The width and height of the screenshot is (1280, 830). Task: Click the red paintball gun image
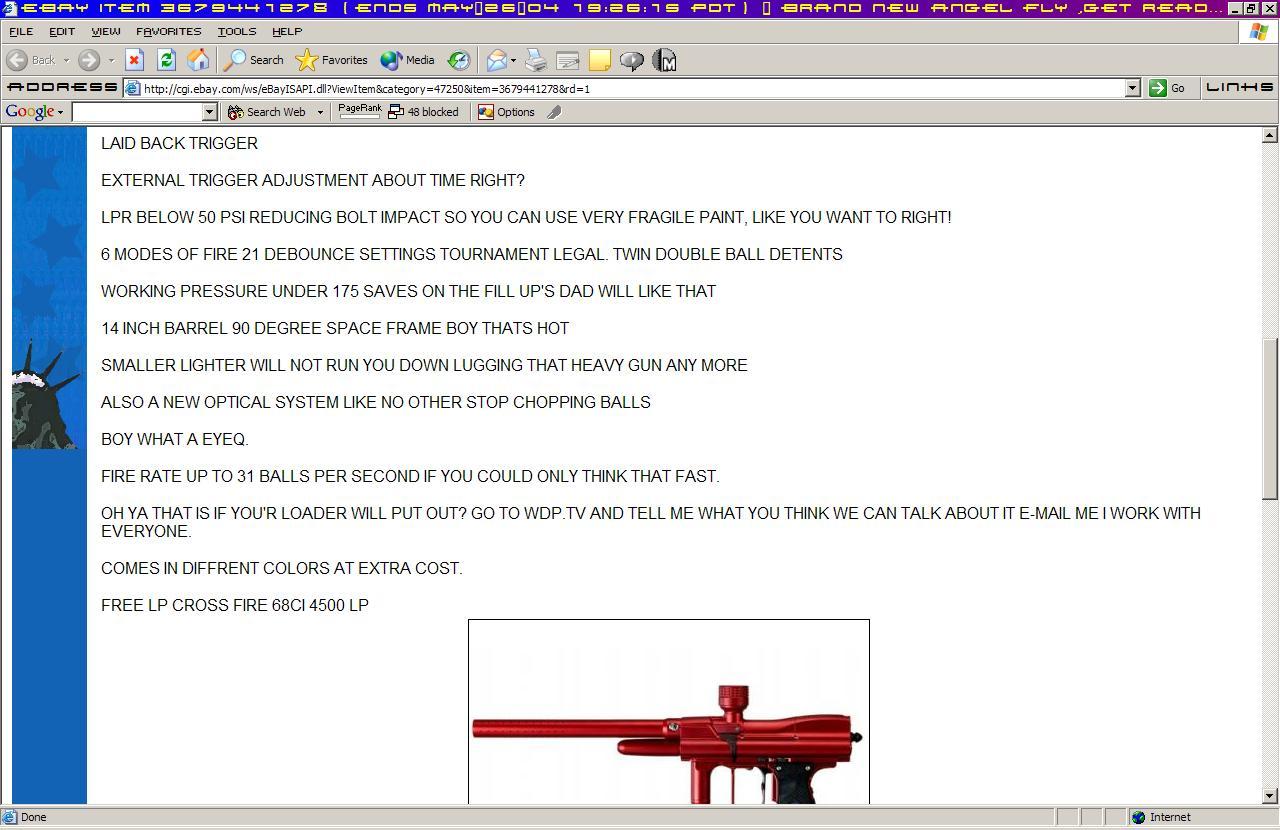tap(669, 712)
